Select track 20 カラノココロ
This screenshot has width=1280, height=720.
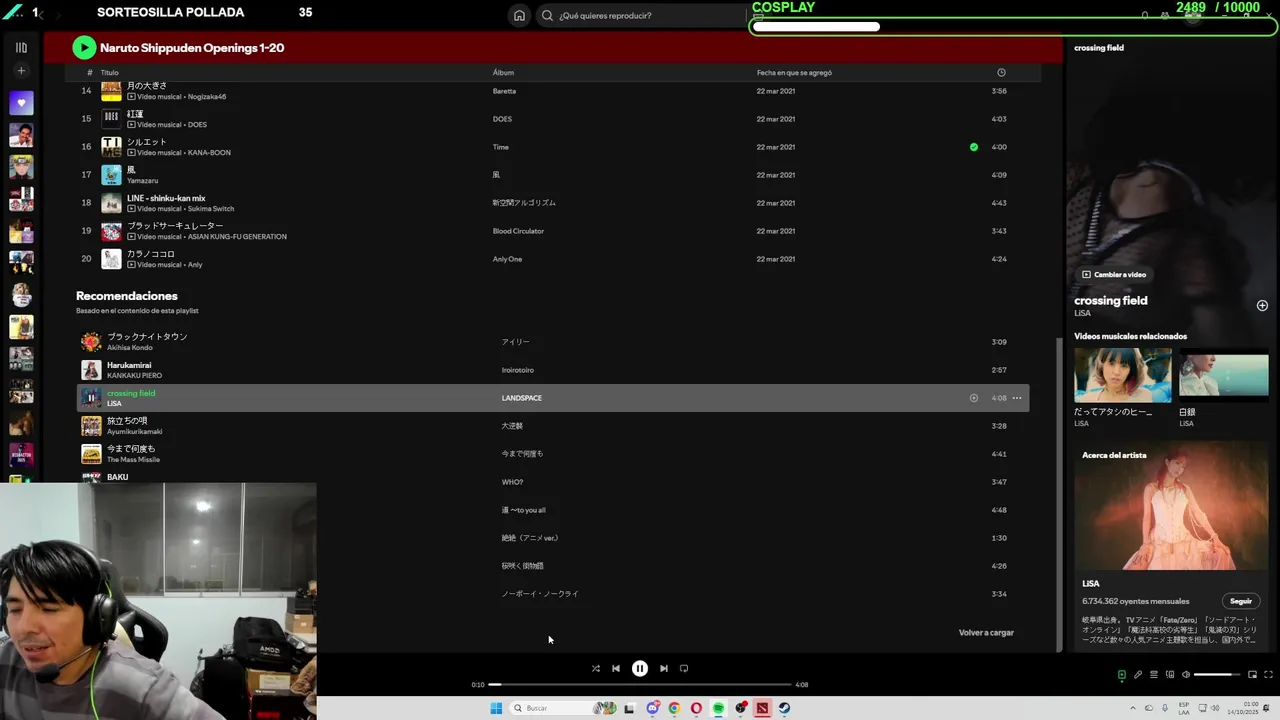click(553, 259)
